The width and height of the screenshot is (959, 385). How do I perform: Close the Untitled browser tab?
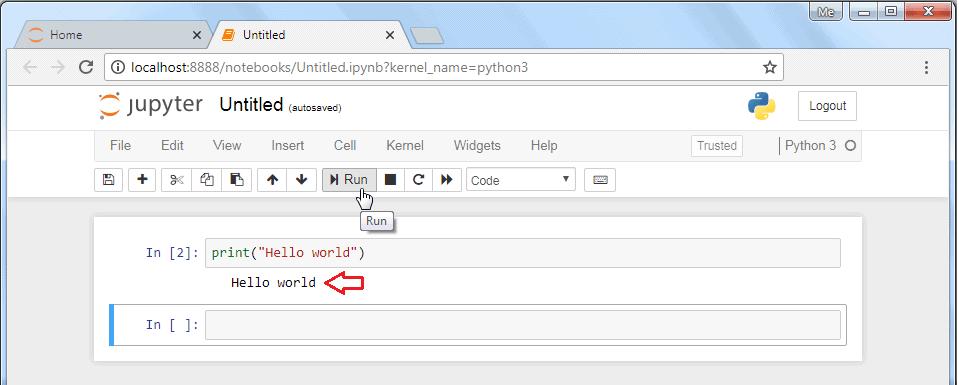(390, 36)
